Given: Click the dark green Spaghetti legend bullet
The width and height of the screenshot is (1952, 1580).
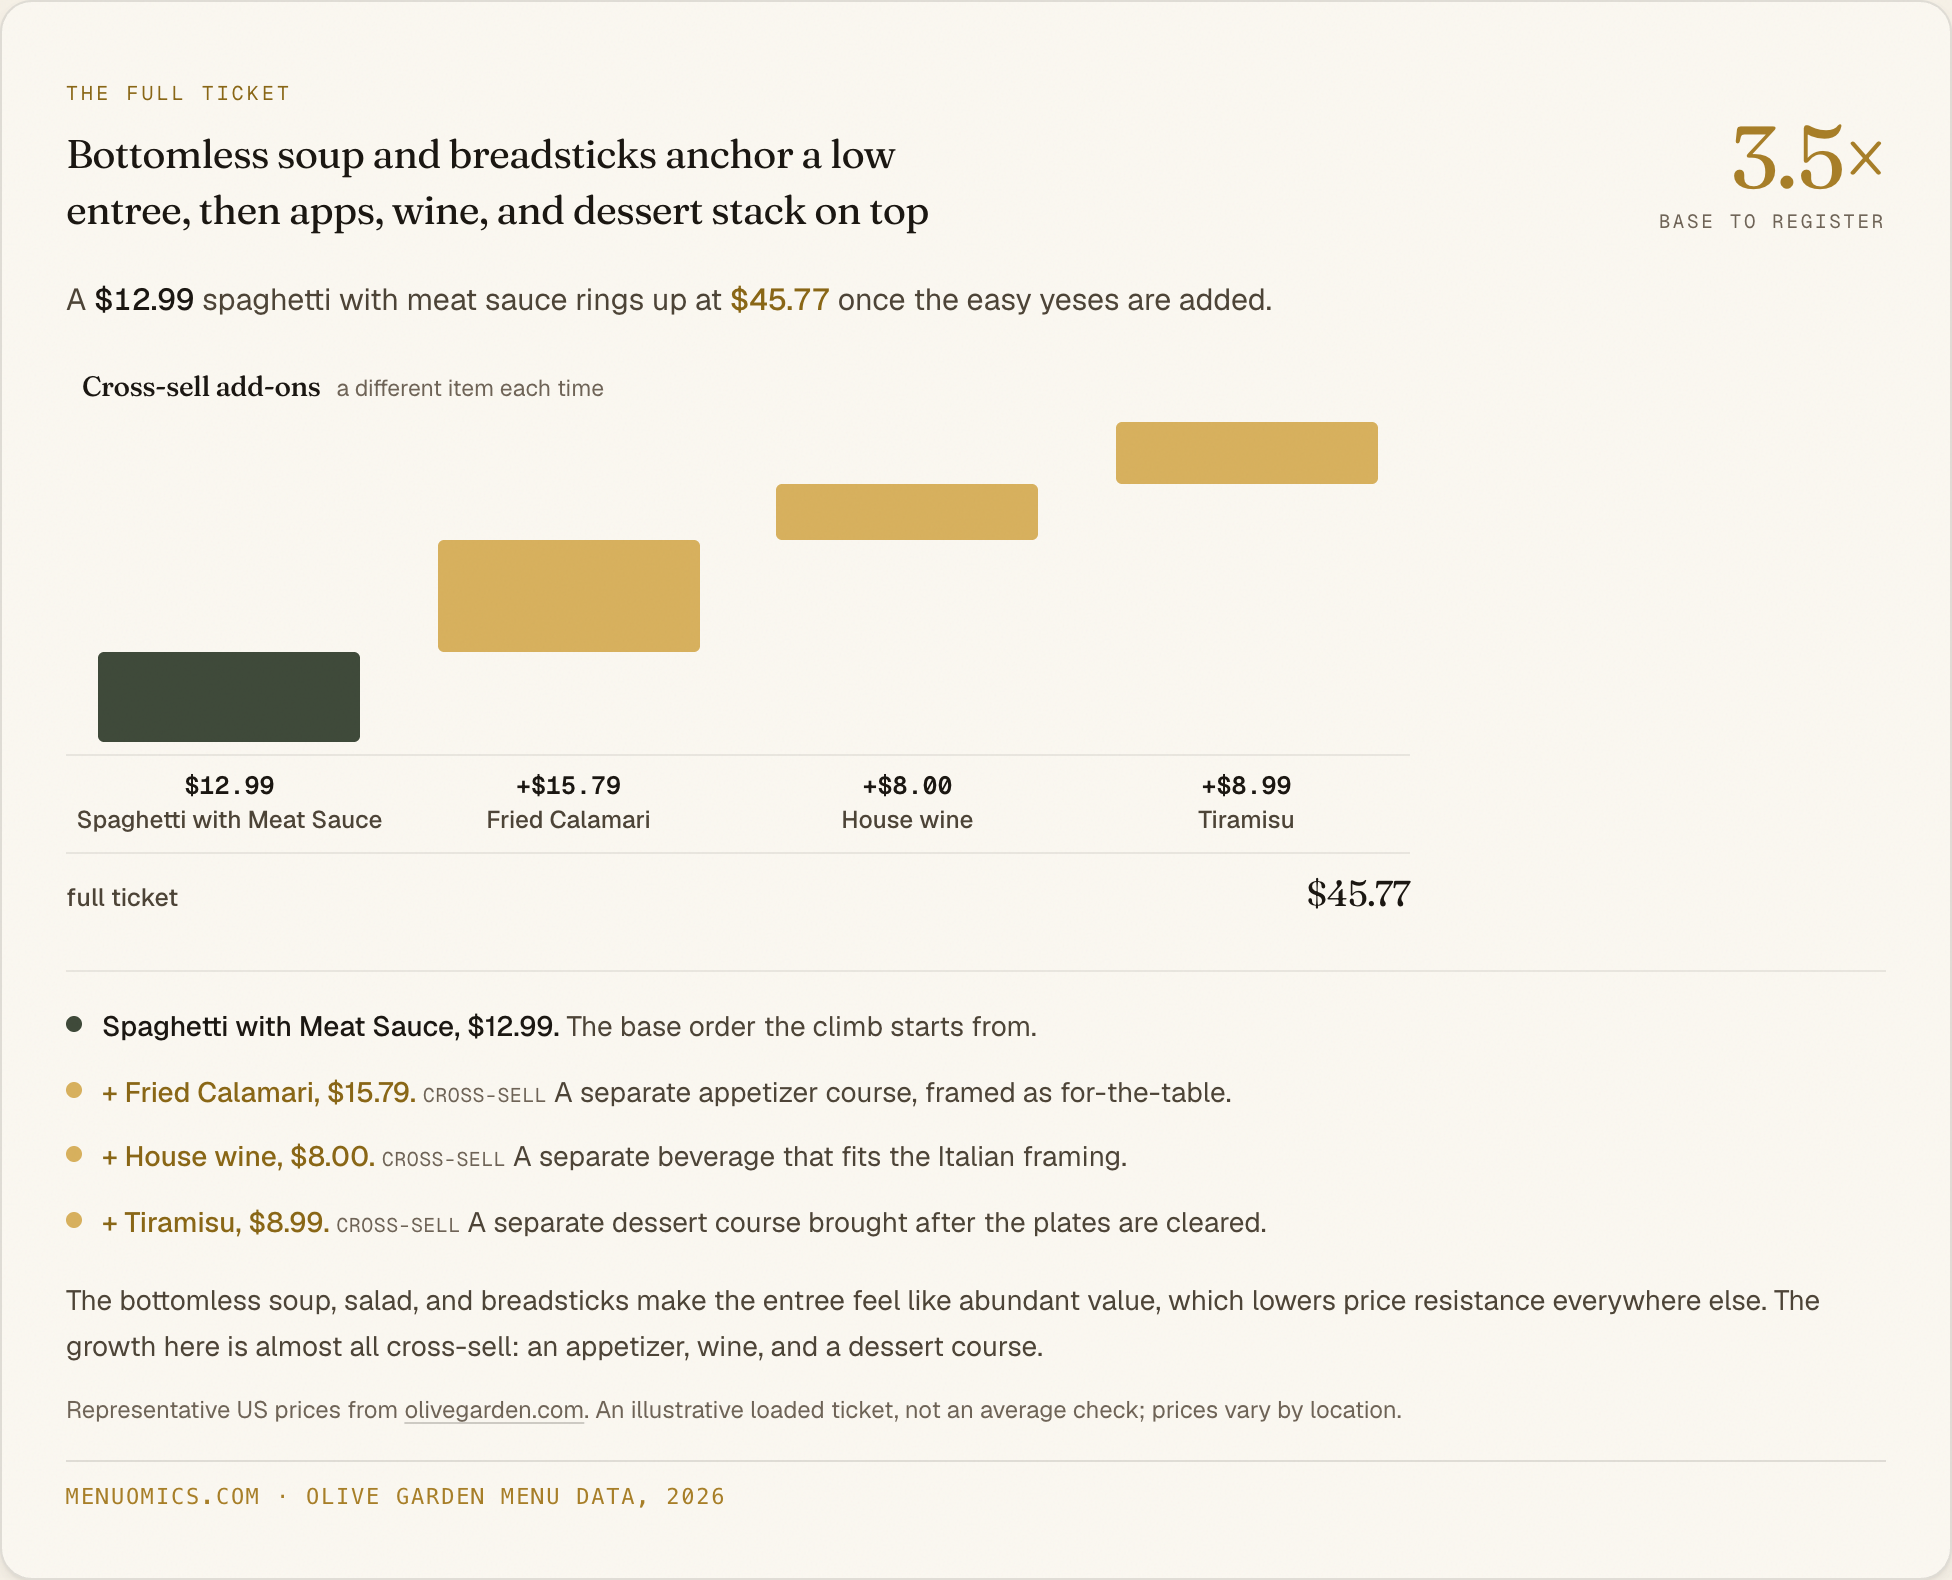Looking at the screenshot, I should click(x=74, y=1024).
